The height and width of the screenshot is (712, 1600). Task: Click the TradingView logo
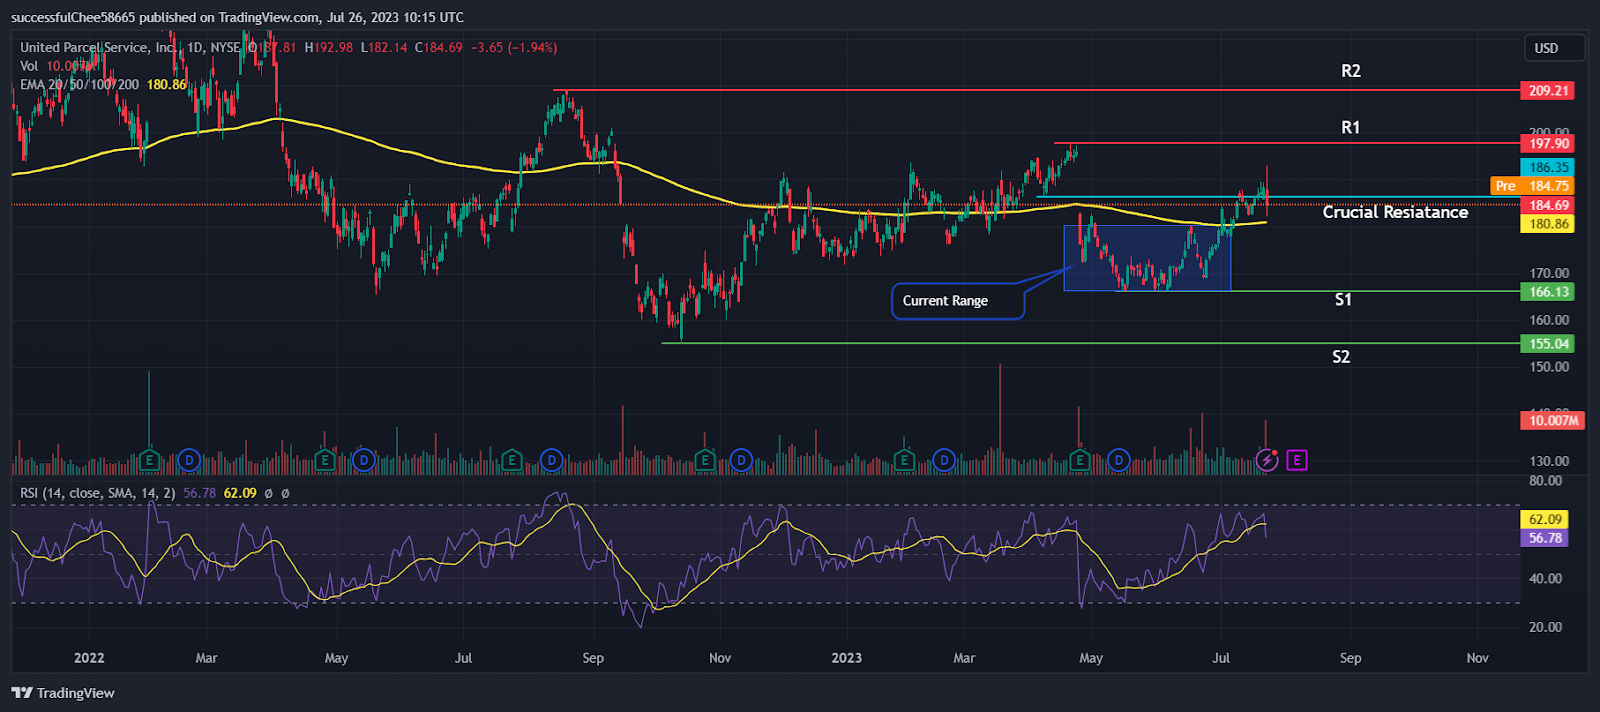click(x=63, y=693)
